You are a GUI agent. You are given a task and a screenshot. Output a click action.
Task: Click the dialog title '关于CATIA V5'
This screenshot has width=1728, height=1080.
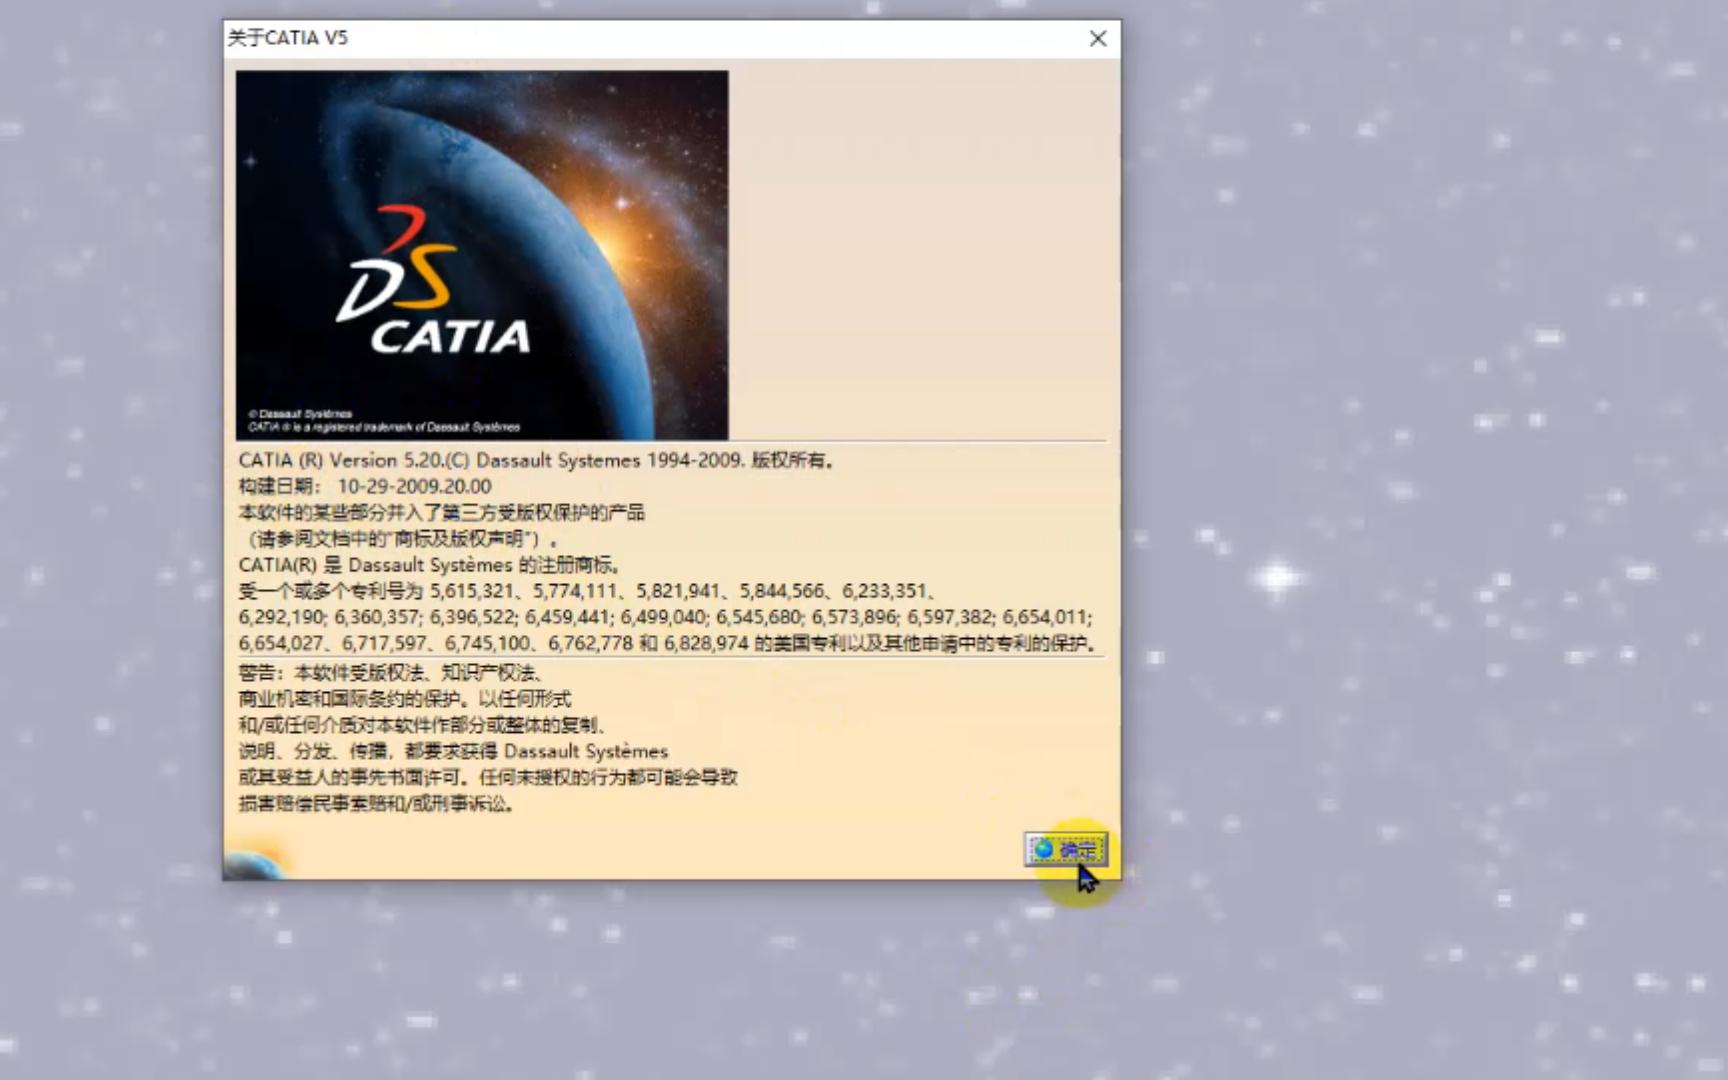pyautogui.click(x=288, y=38)
